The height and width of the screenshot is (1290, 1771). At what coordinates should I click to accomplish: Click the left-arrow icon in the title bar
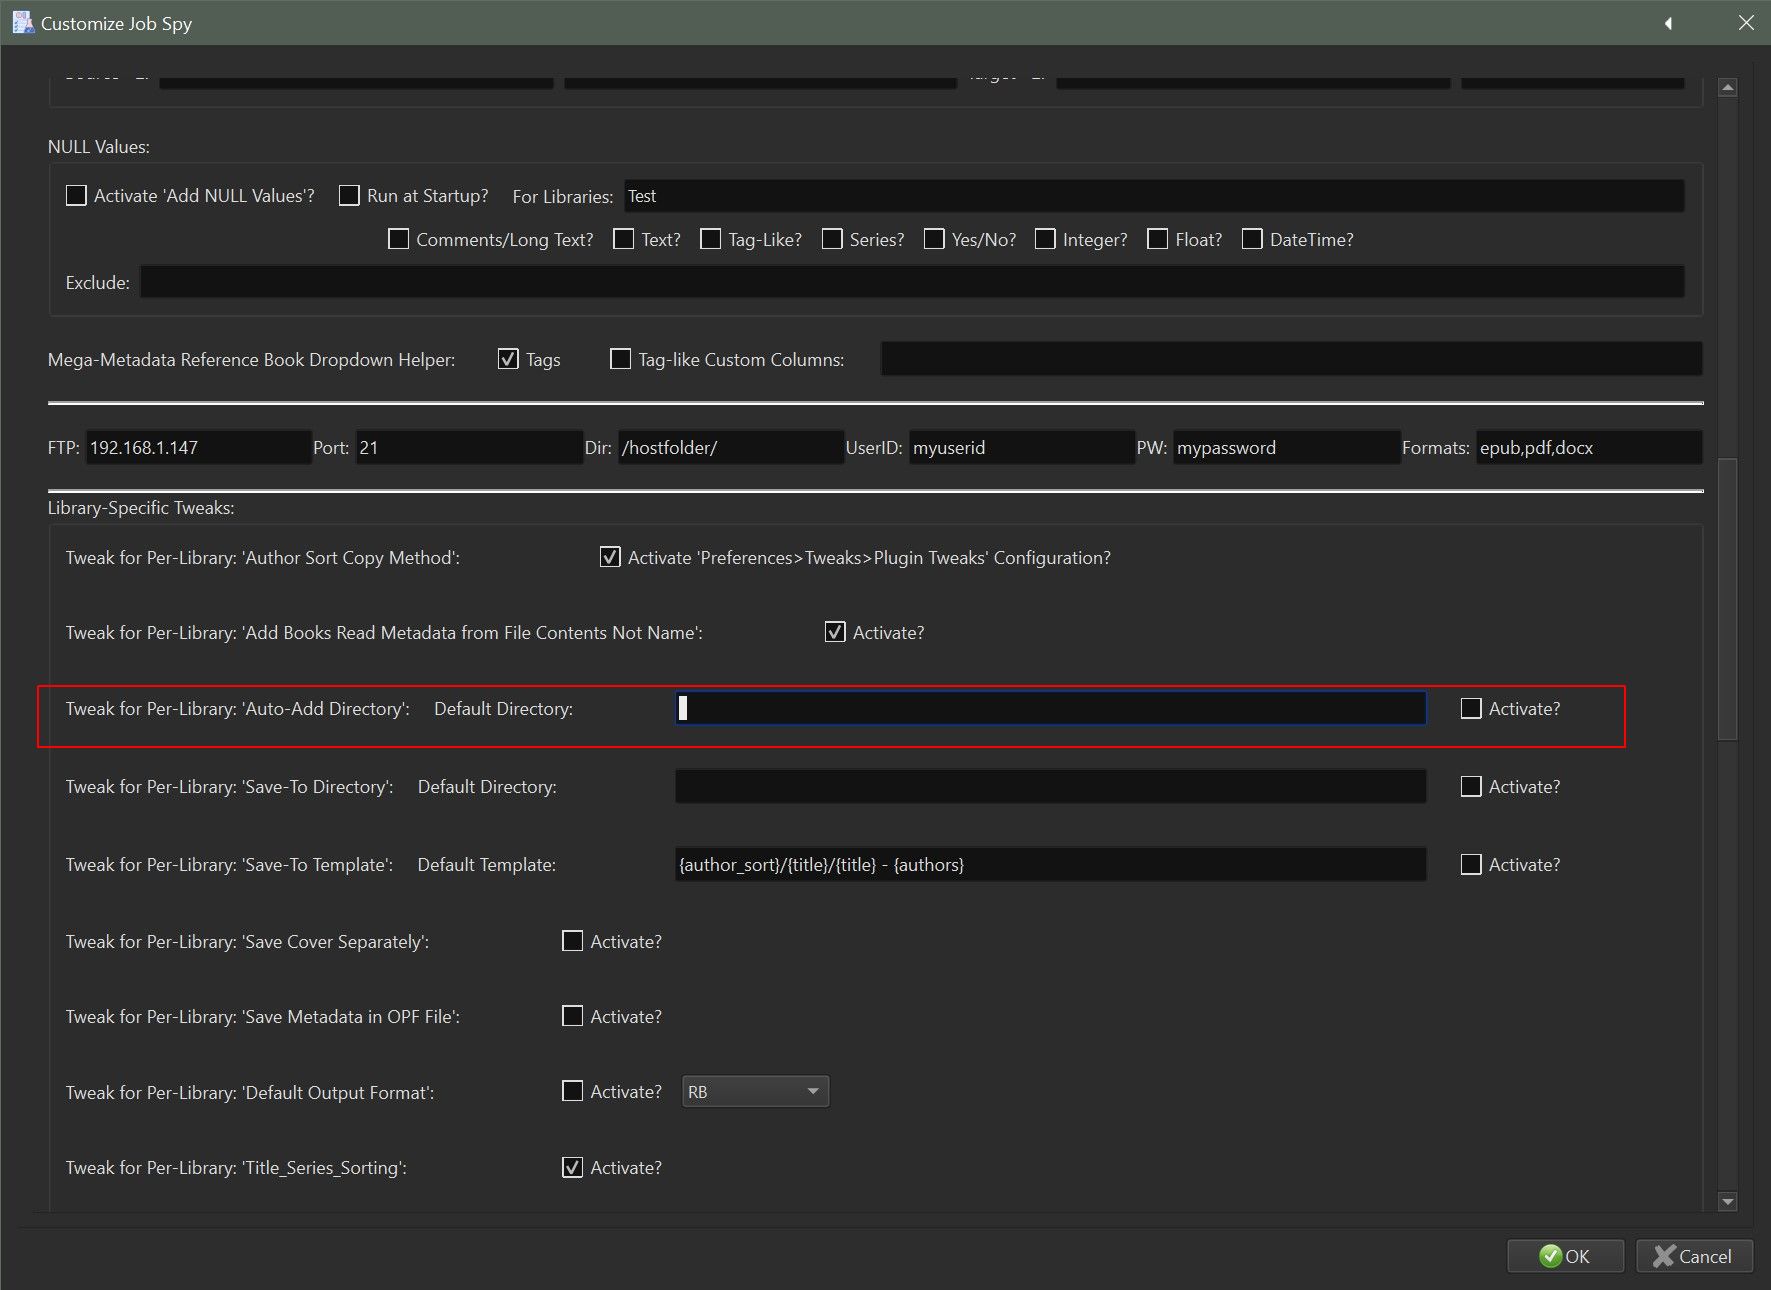tap(1668, 23)
